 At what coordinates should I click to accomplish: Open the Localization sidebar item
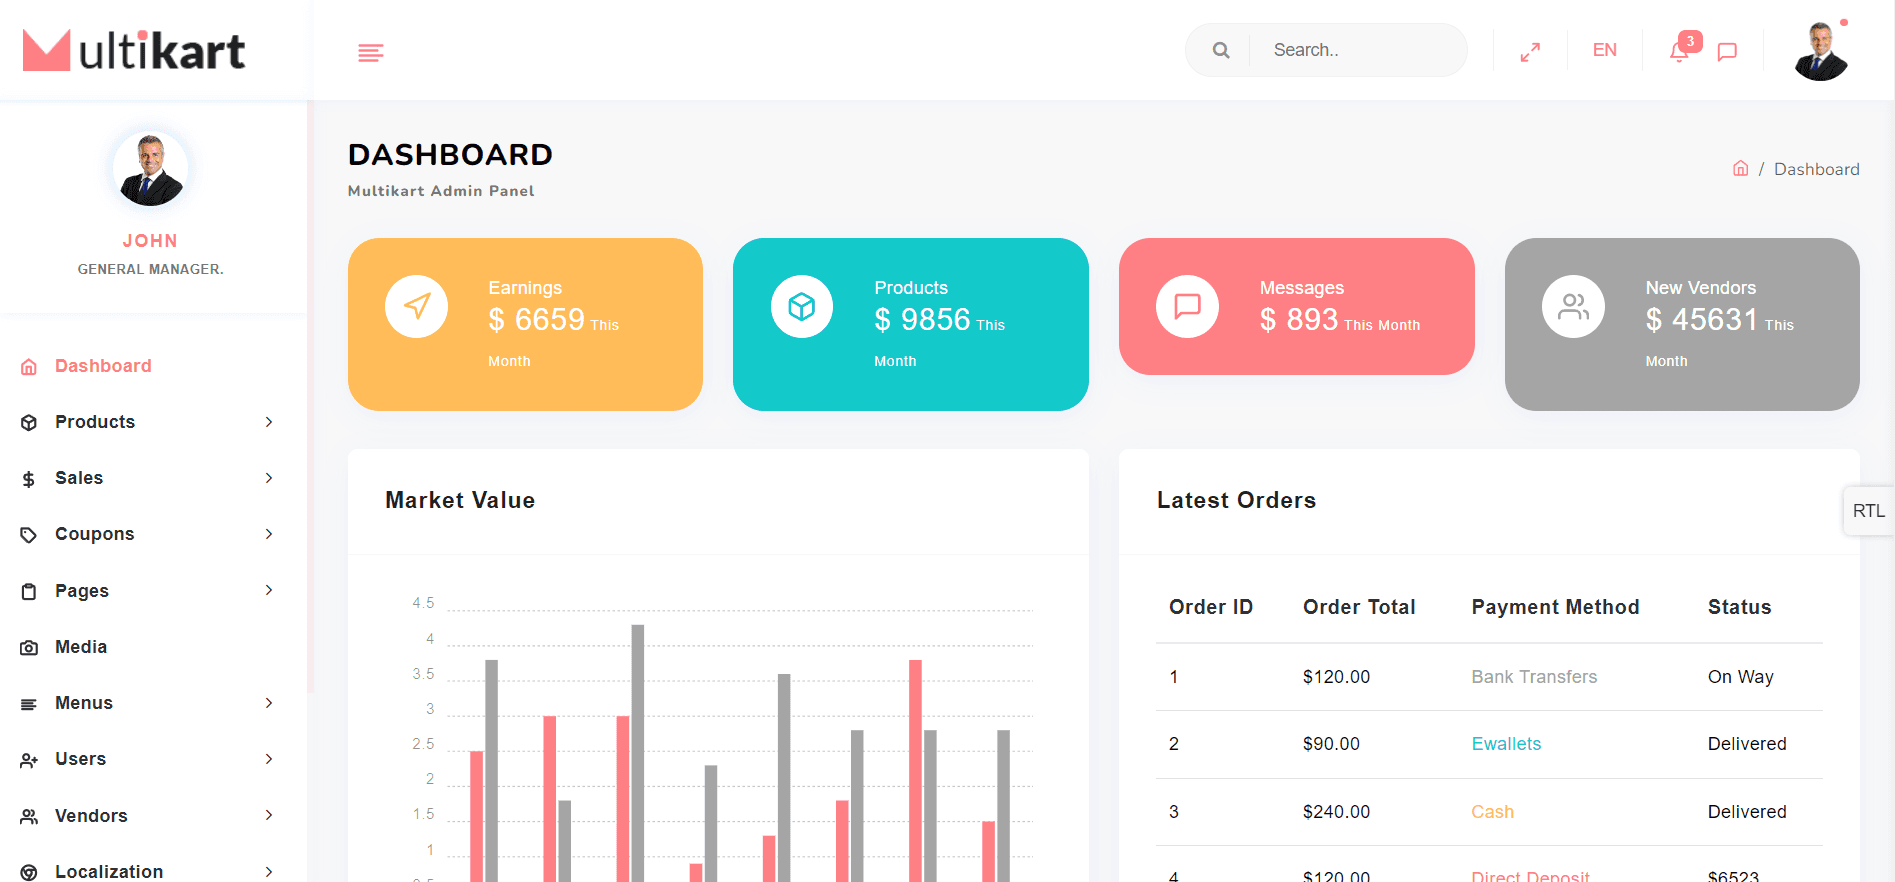pos(109,871)
